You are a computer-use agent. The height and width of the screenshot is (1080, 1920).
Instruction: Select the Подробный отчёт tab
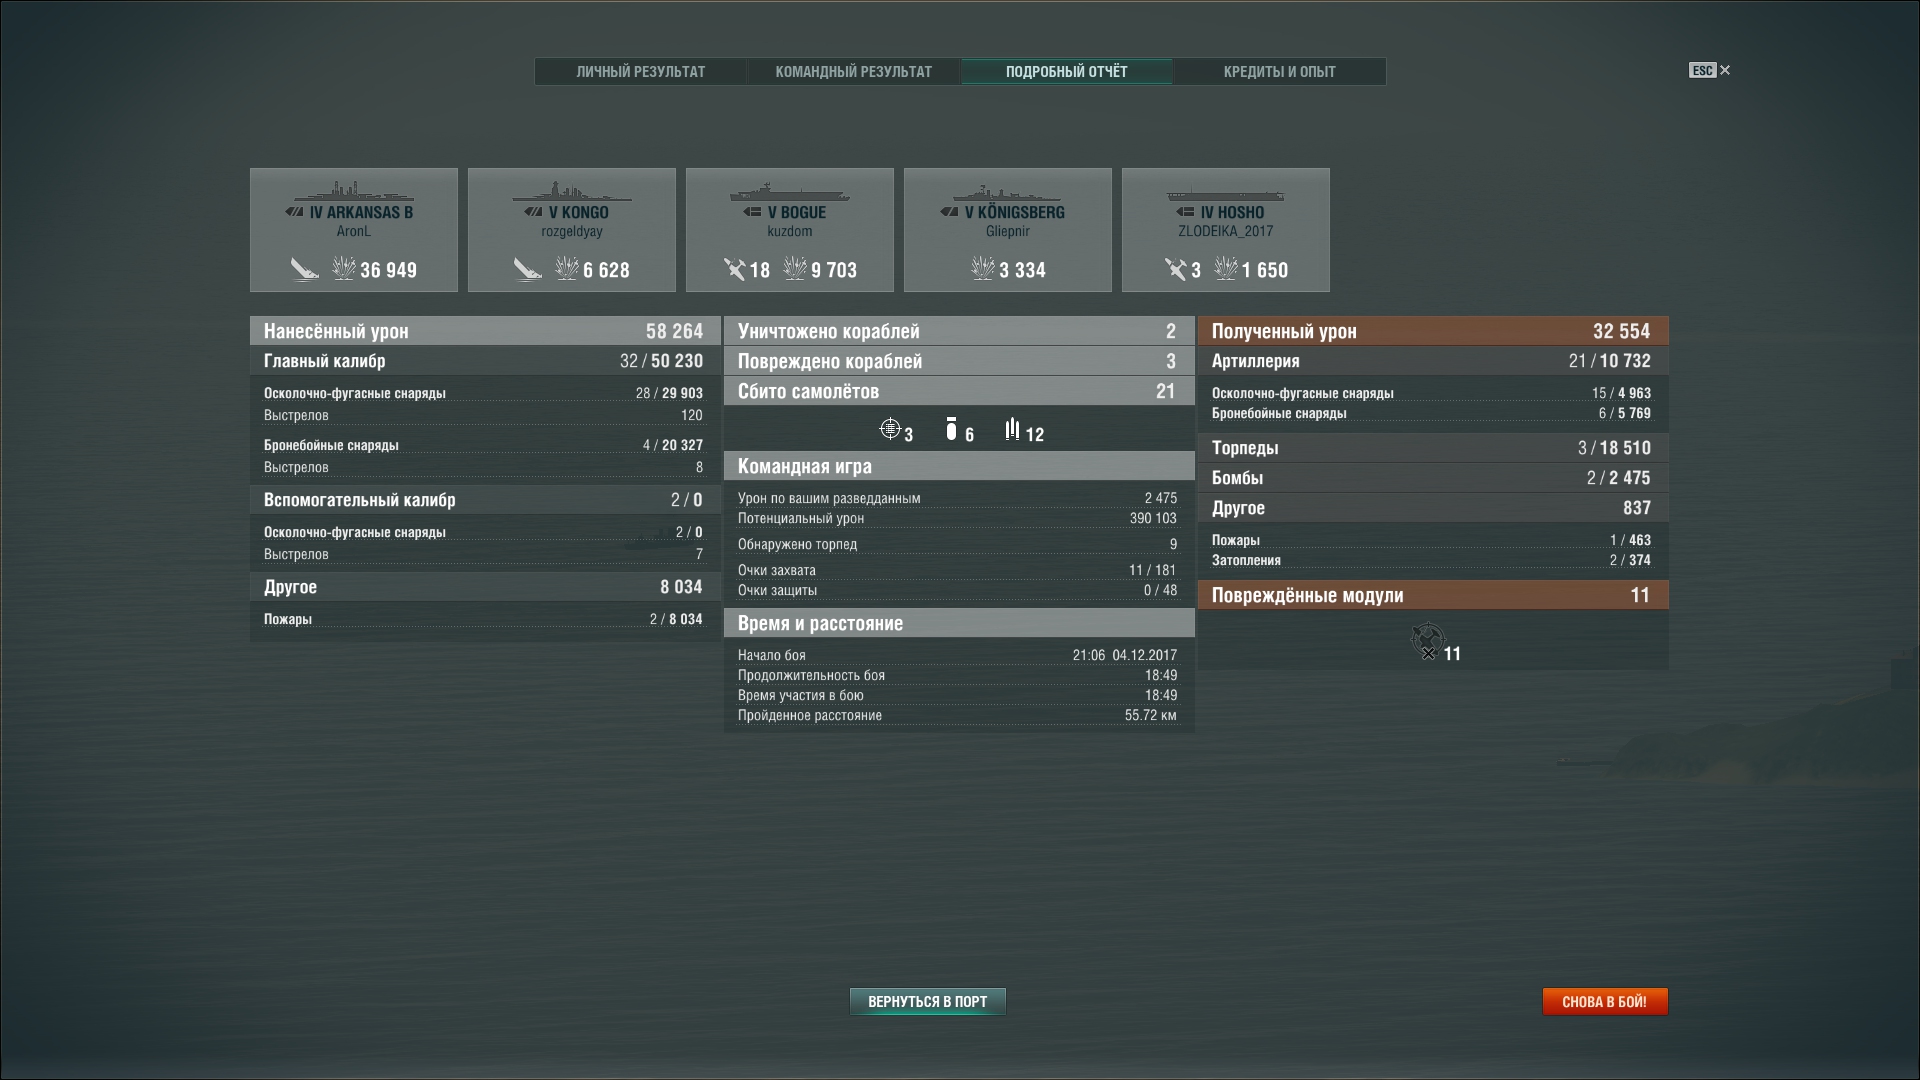(x=1067, y=72)
